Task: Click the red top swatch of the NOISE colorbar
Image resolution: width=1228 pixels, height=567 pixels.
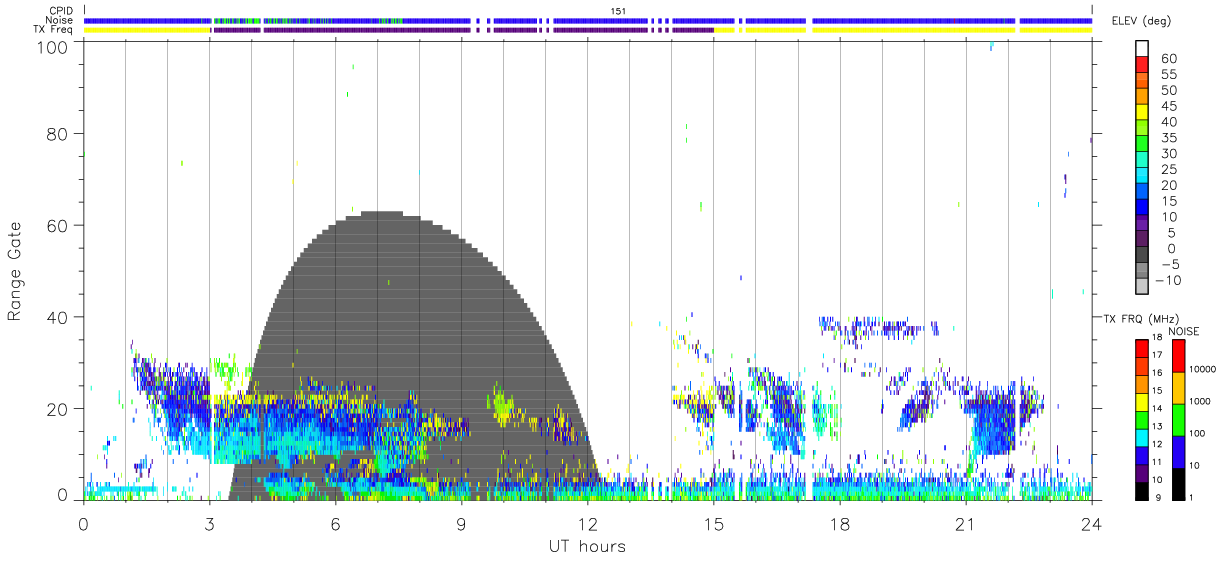Action: tap(1178, 355)
